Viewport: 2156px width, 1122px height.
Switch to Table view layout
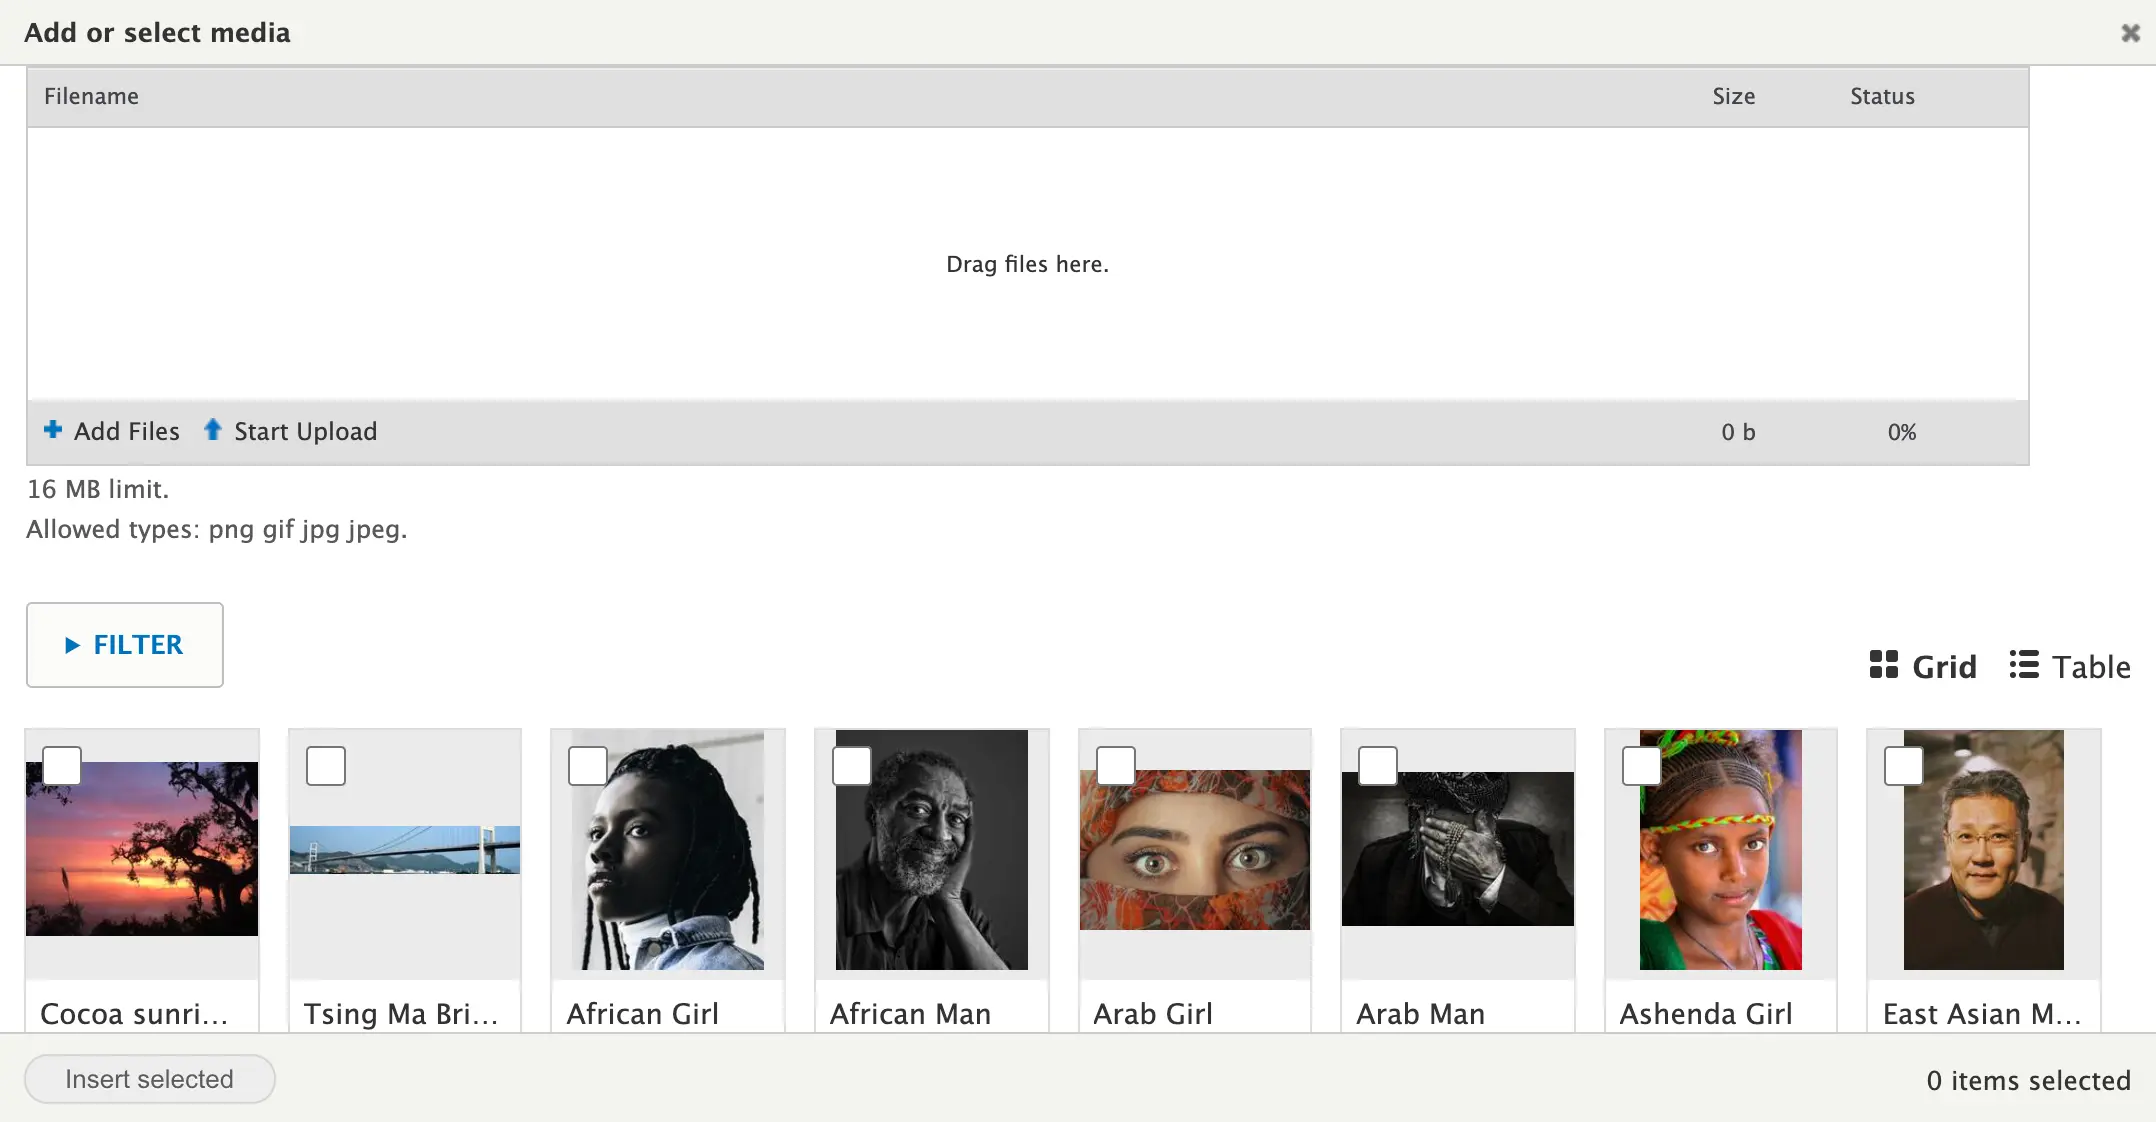(2070, 666)
